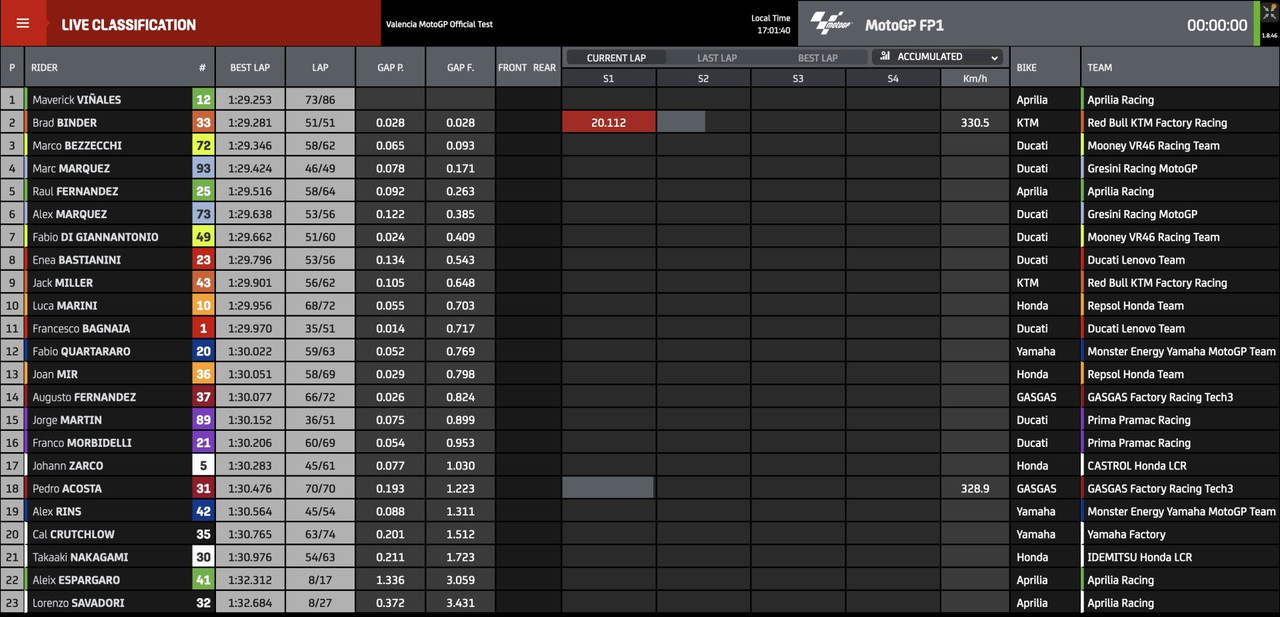Sort by the BEST LAP column header
This screenshot has width=1280, height=617.
(249, 67)
